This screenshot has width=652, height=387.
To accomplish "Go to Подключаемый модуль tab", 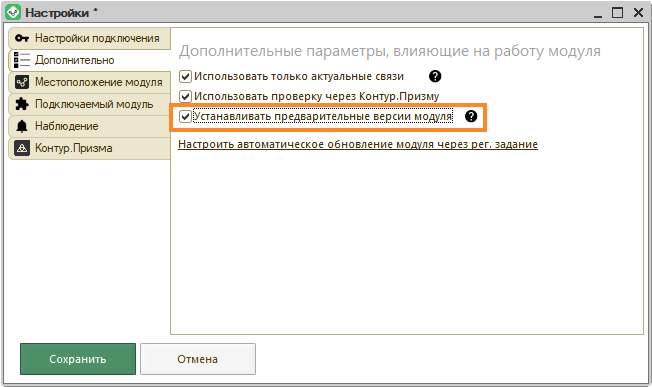I will pos(89,104).
